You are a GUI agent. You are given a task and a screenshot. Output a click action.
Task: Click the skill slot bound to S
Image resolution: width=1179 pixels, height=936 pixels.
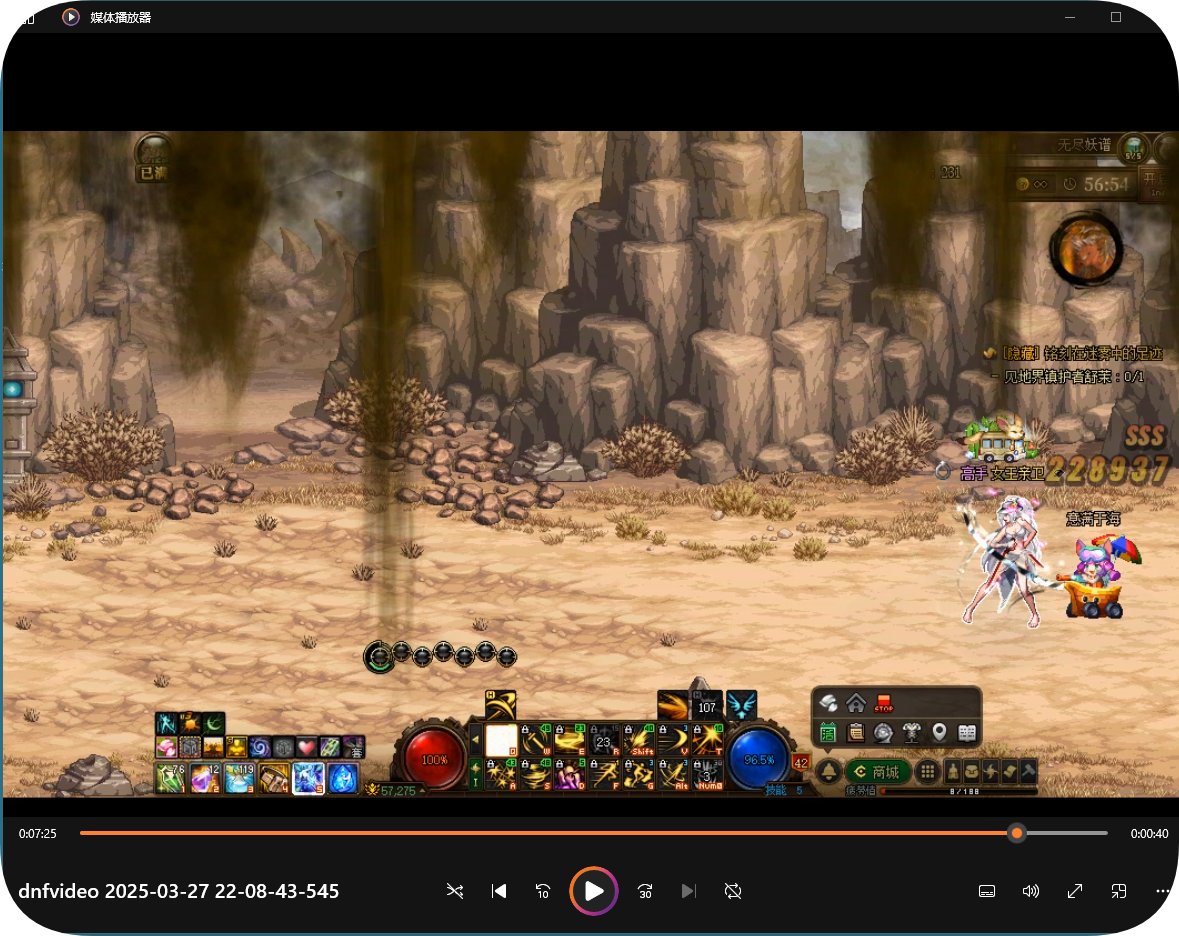(x=535, y=774)
